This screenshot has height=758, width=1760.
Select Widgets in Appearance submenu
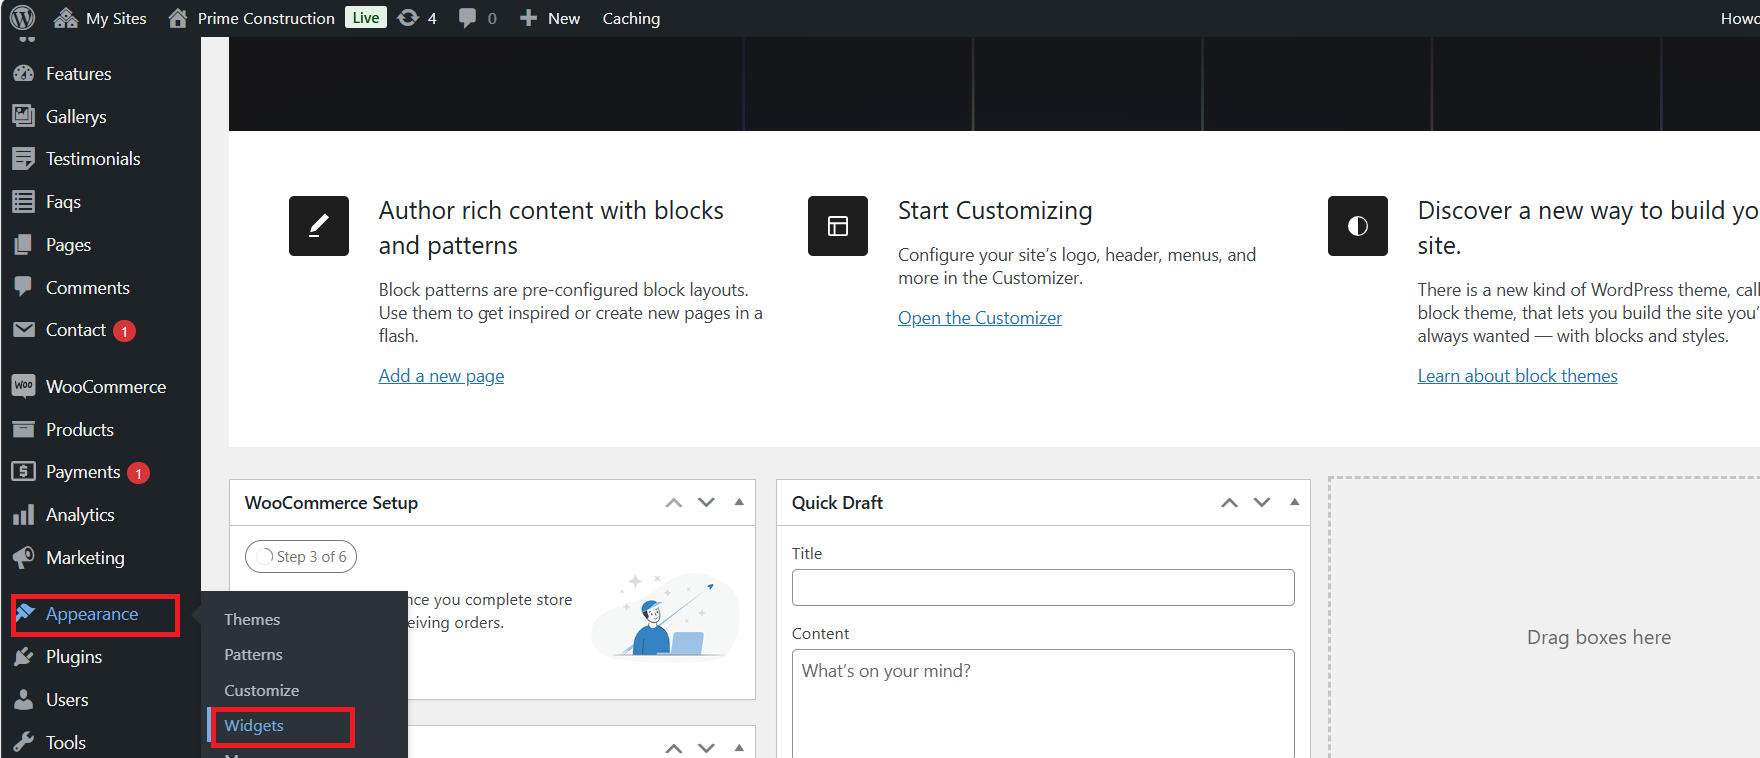[x=254, y=726]
